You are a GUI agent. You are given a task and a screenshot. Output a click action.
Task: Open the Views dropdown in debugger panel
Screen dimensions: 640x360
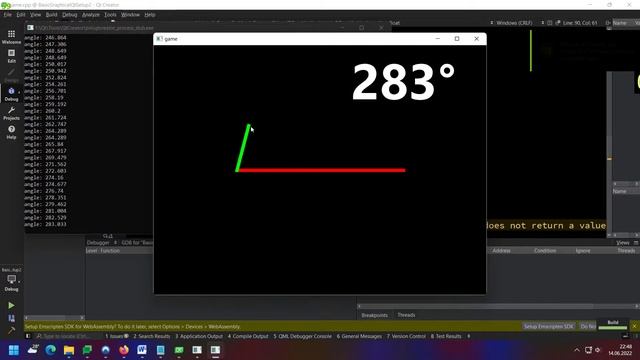tap(623, 243)
